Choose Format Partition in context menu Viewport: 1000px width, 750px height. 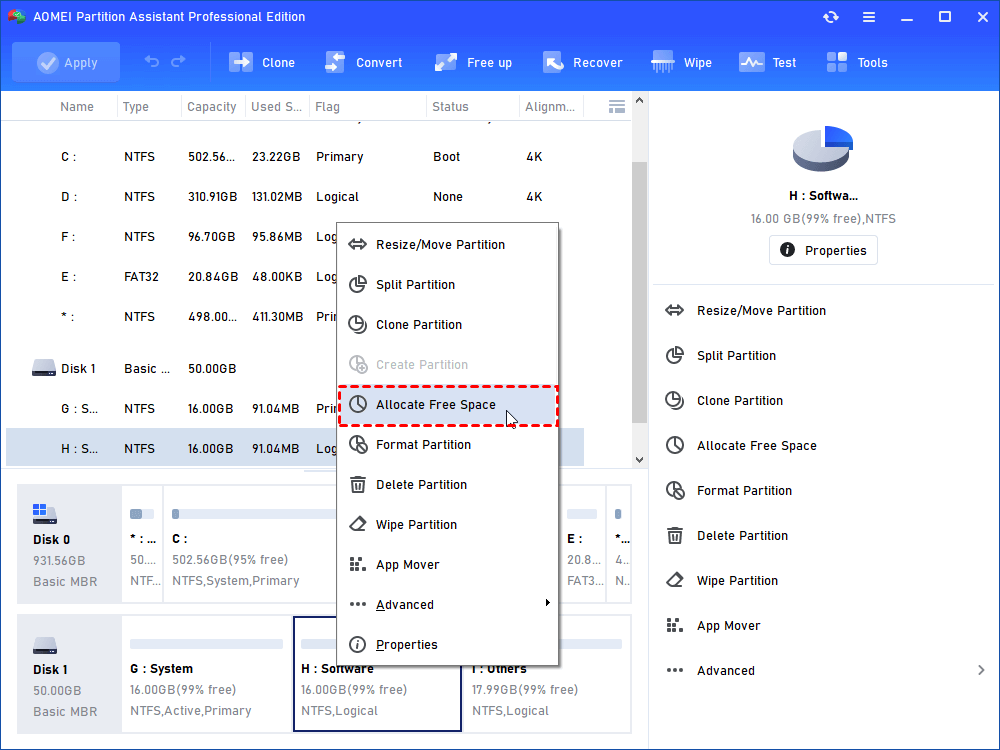click(x=448, y=445)
